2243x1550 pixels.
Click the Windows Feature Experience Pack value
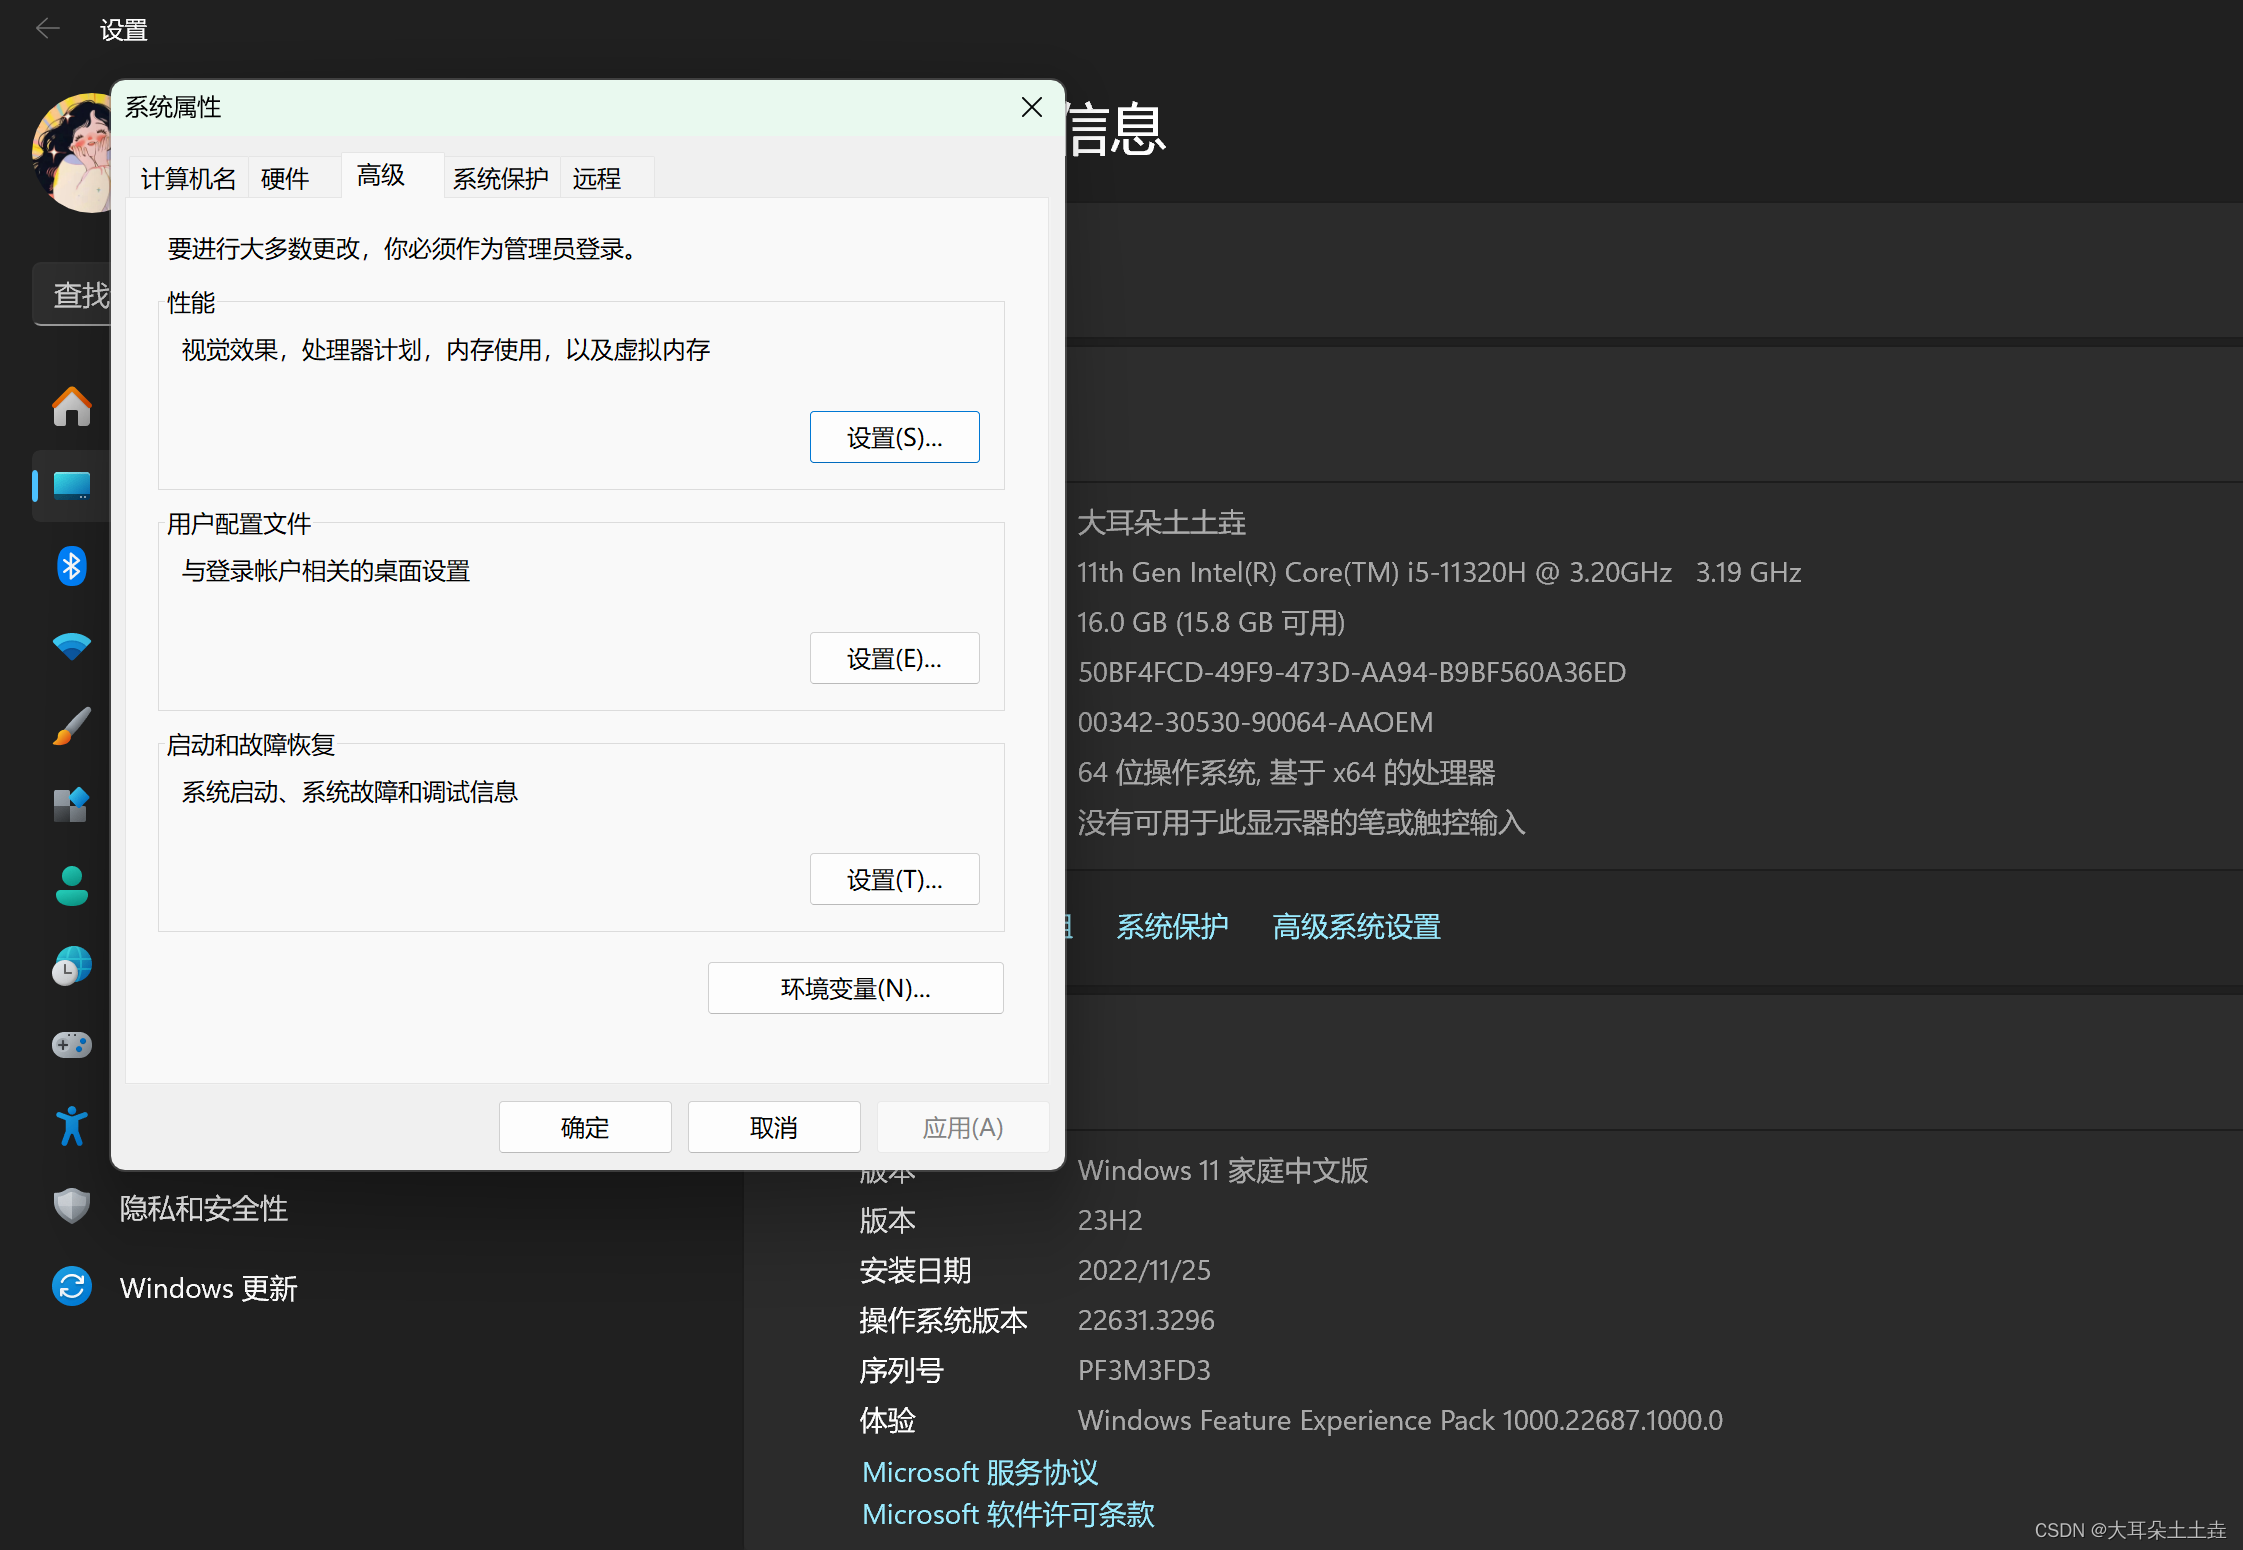1400,1420
